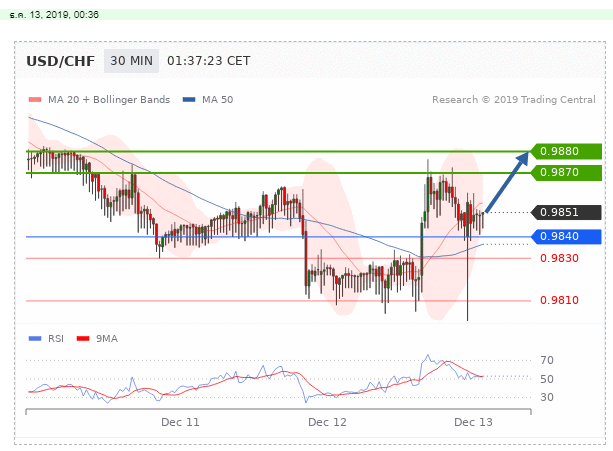Click the 0.9810 red support label

[x=559, y=300]
